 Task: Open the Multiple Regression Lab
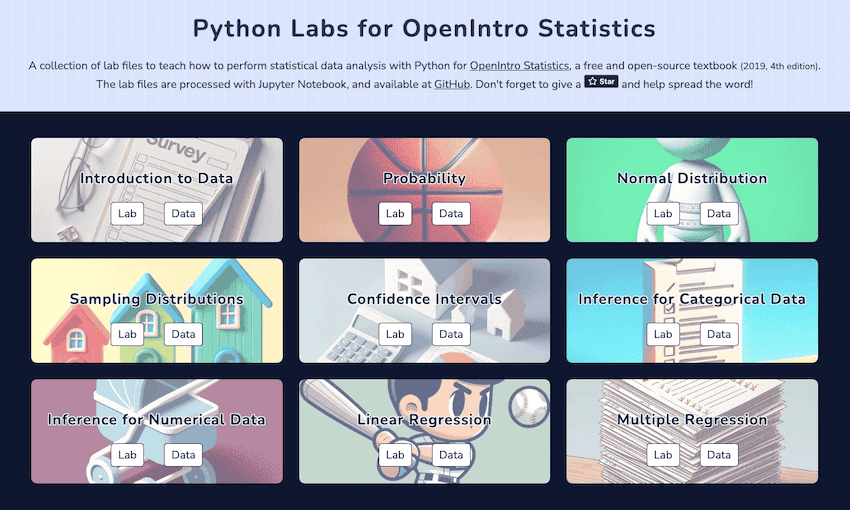(663, 455)
